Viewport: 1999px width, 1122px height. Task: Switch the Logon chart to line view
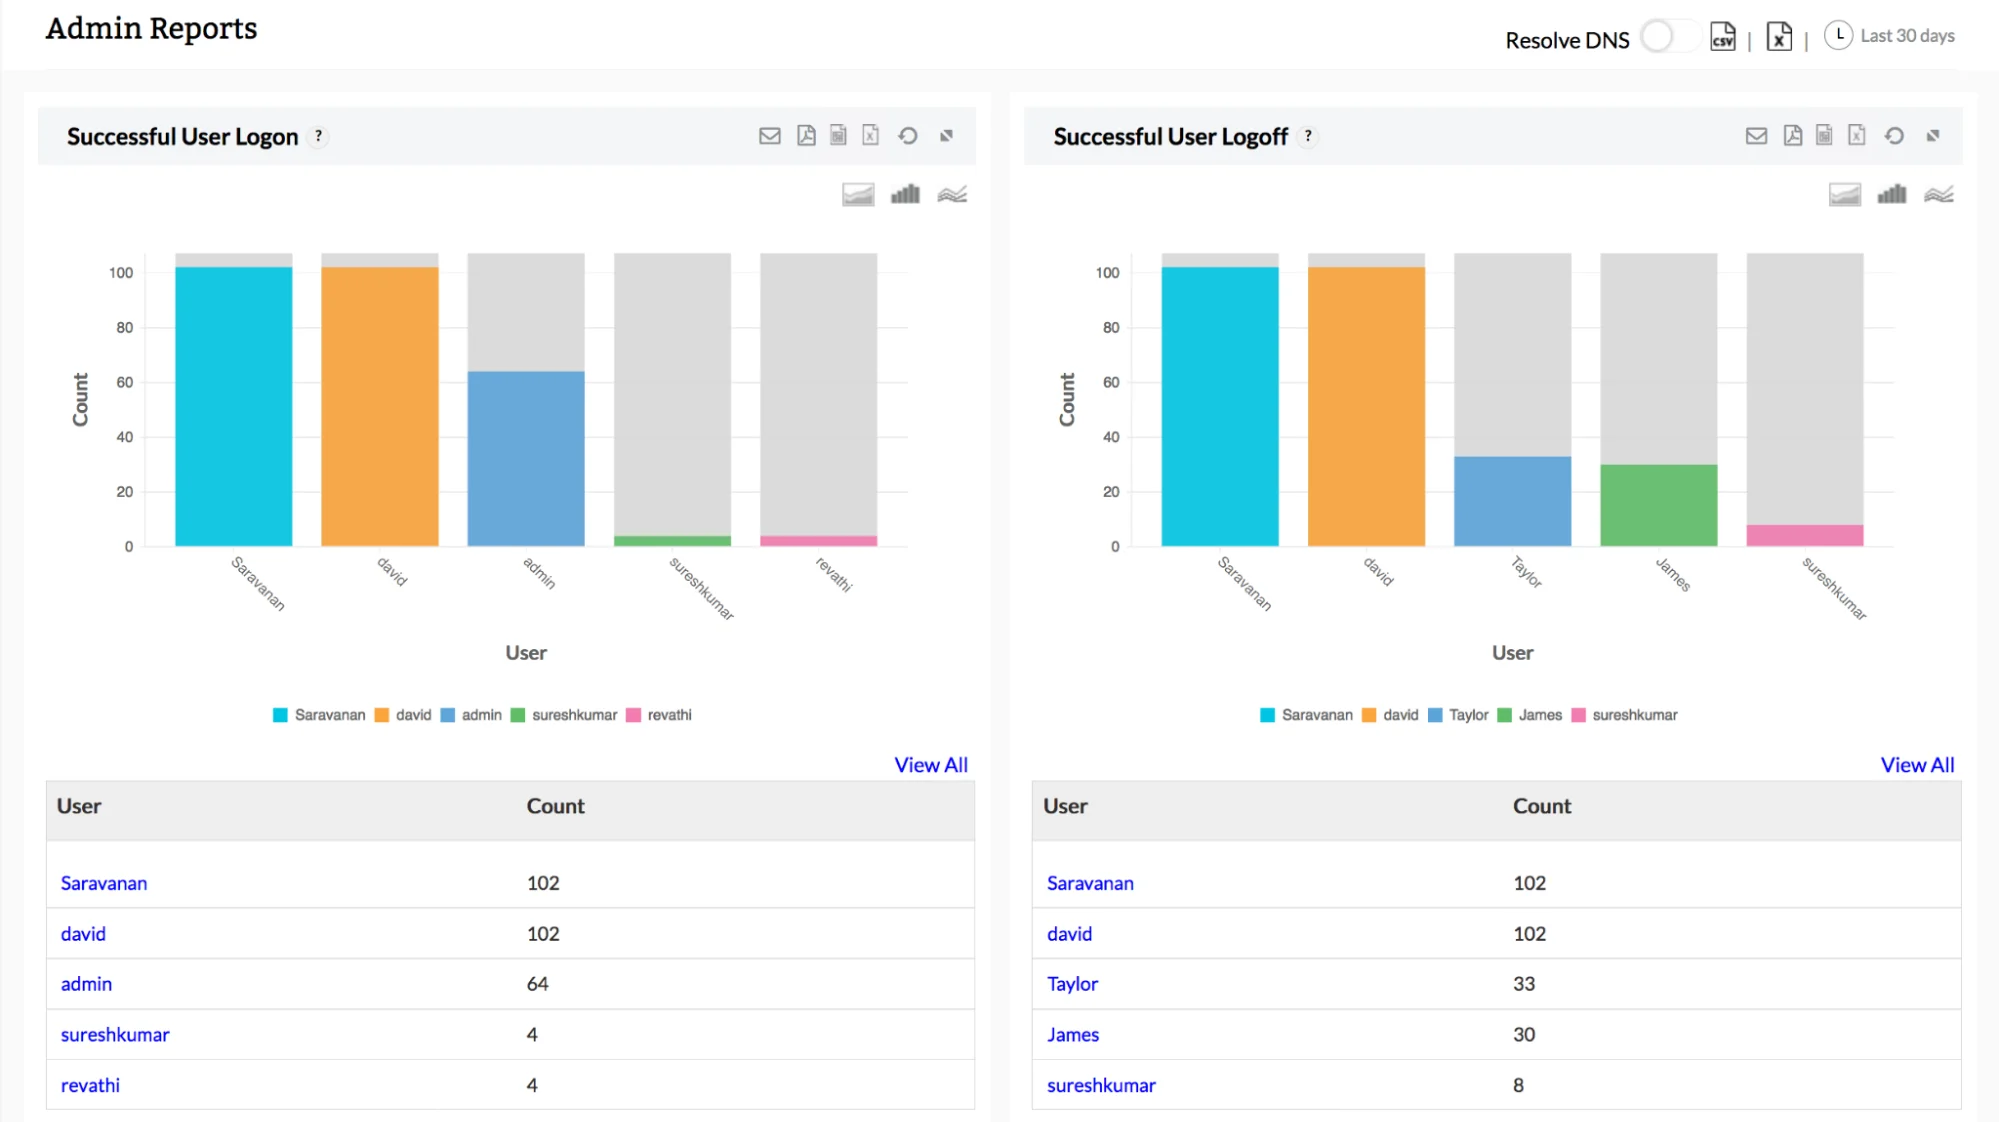click(x=952, y=195)
